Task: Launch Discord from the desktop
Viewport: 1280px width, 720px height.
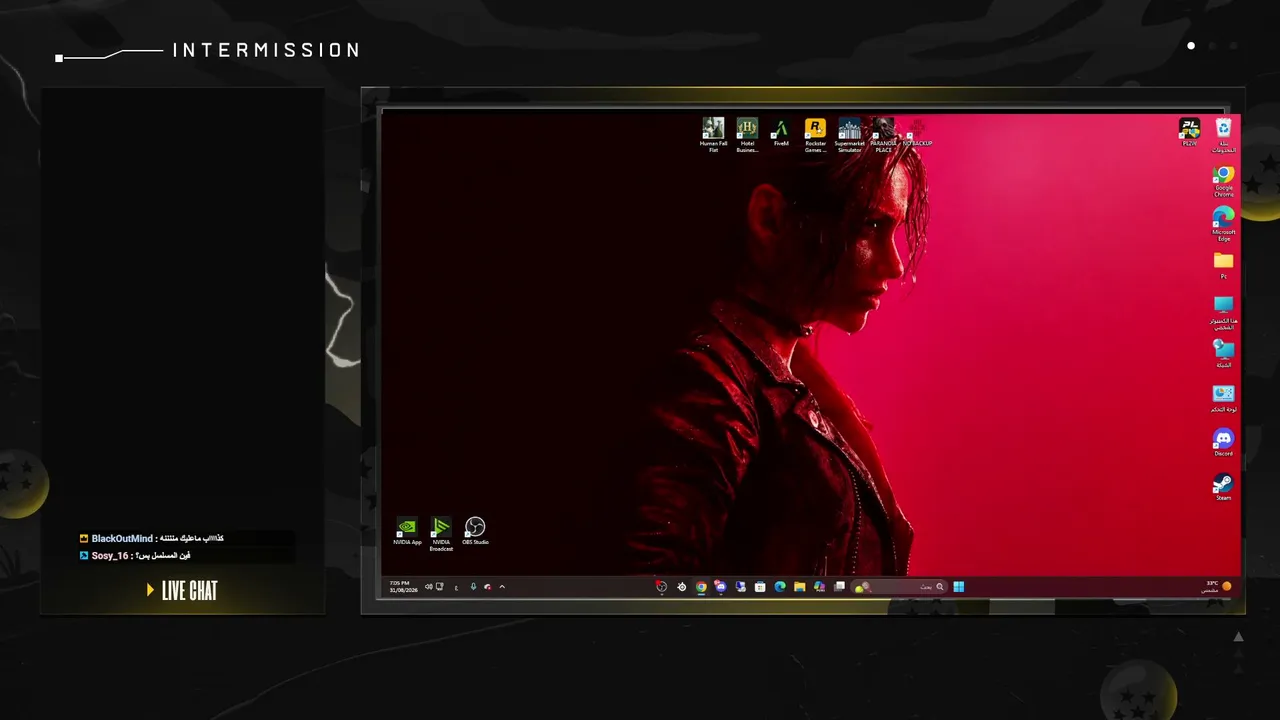Action: click(x=1224, y=443)
